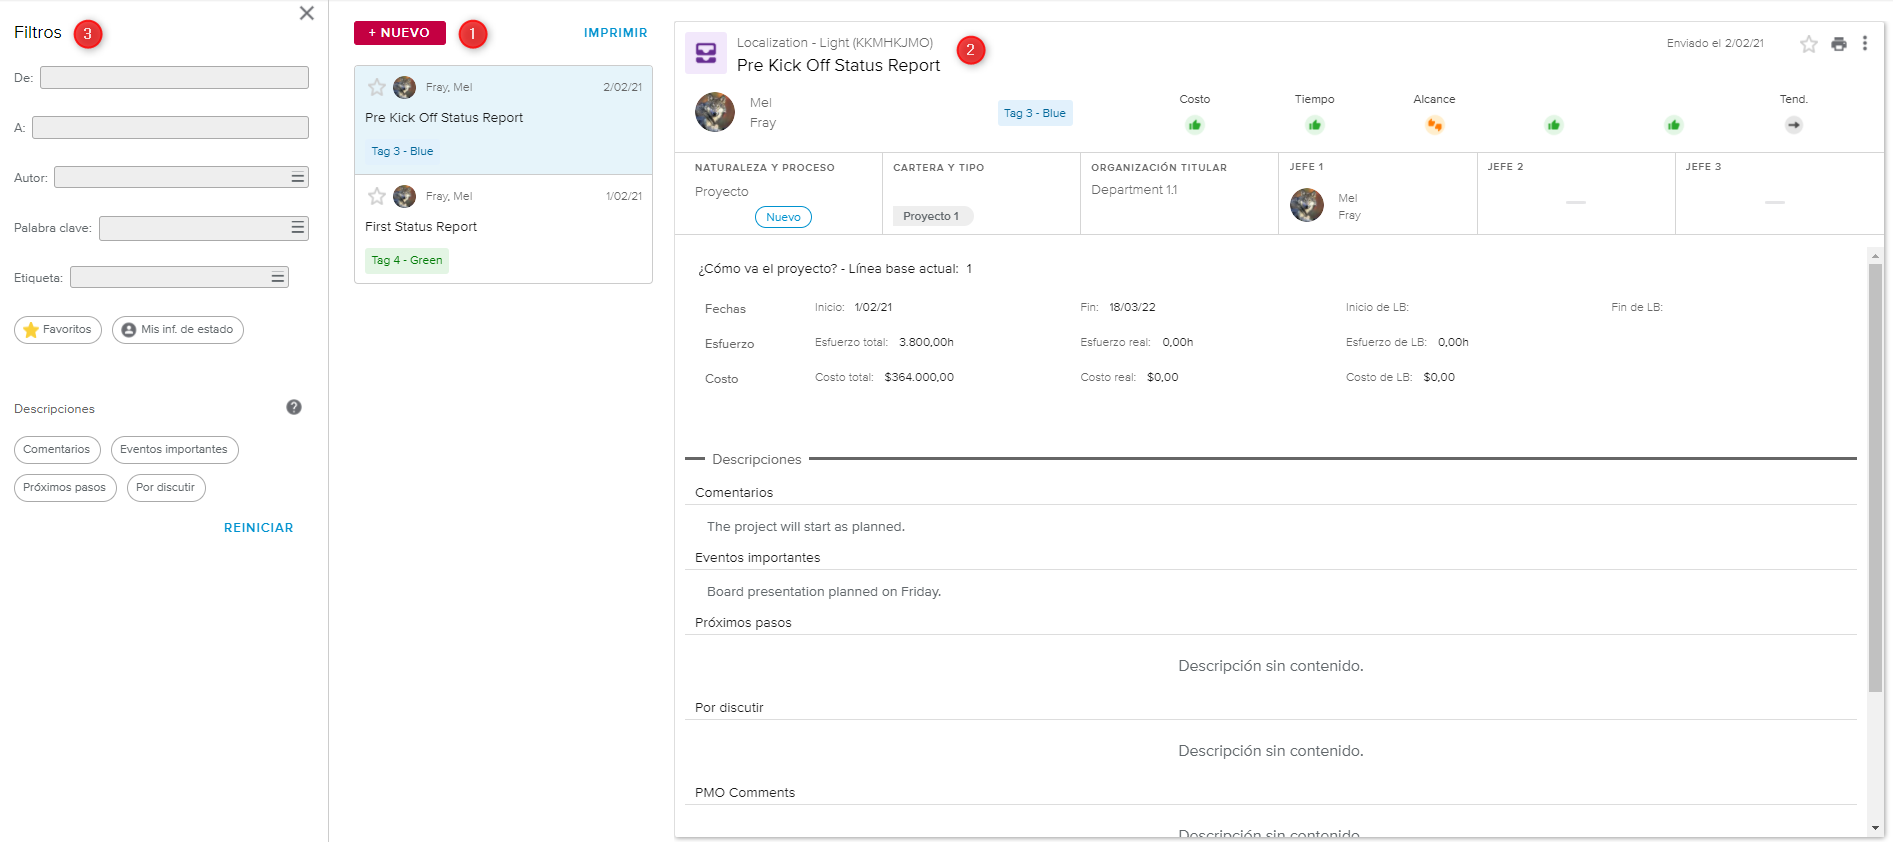Open the three-dot more options menu
The height and width of the screenshot is (842, 1893).
(1864, 44)
